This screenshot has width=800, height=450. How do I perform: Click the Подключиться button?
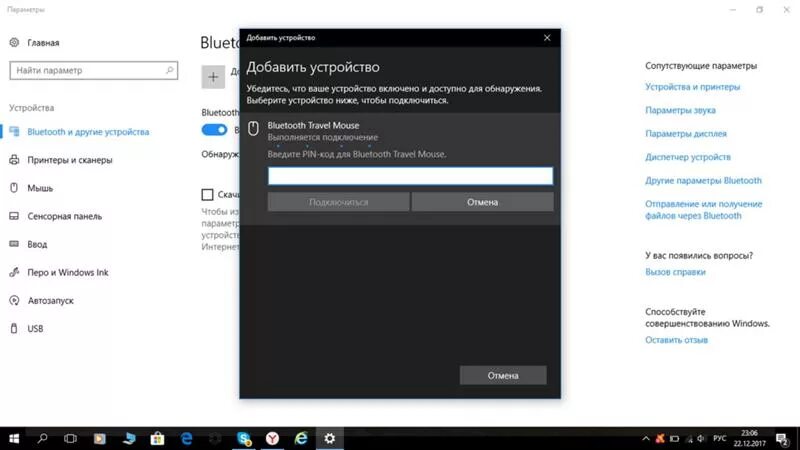pyautogui.click(x=338, y=202)
